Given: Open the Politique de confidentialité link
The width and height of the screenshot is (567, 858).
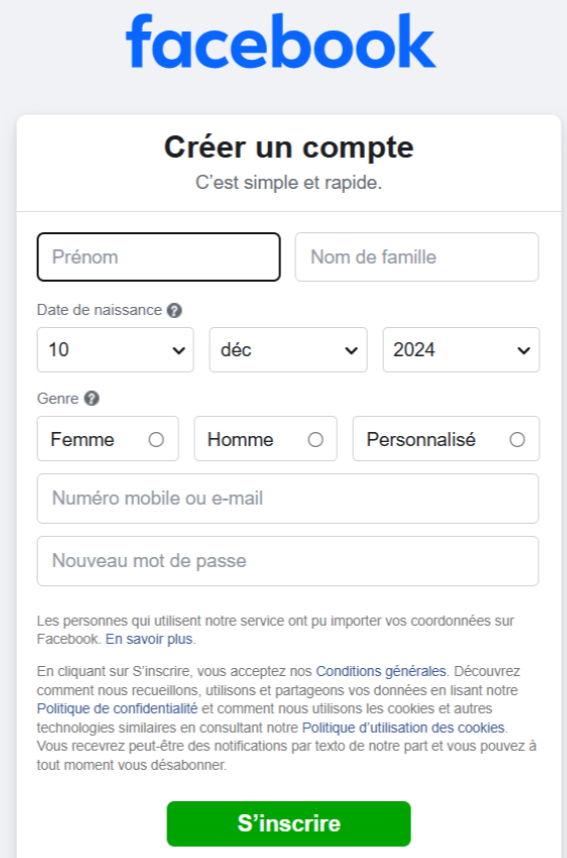Looking at the screenshot, I should 117,709.
